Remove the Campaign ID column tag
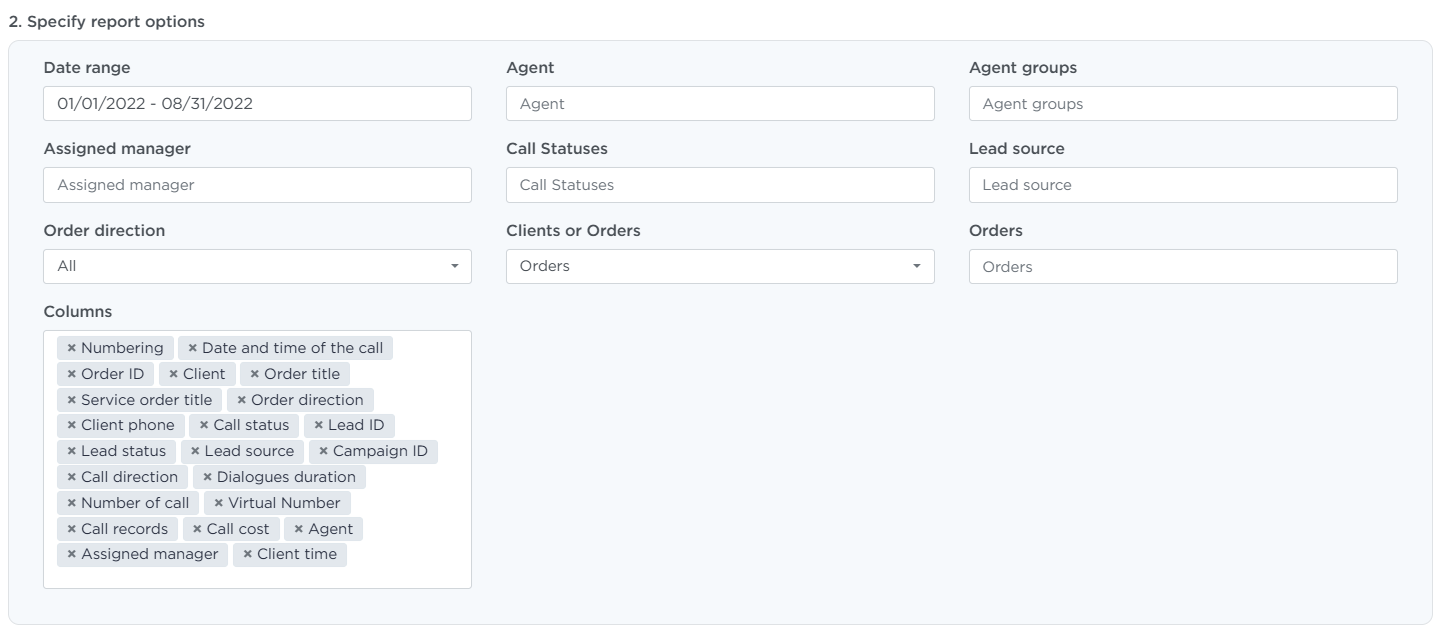This screenshot has width=1440, height=630. 323,451
